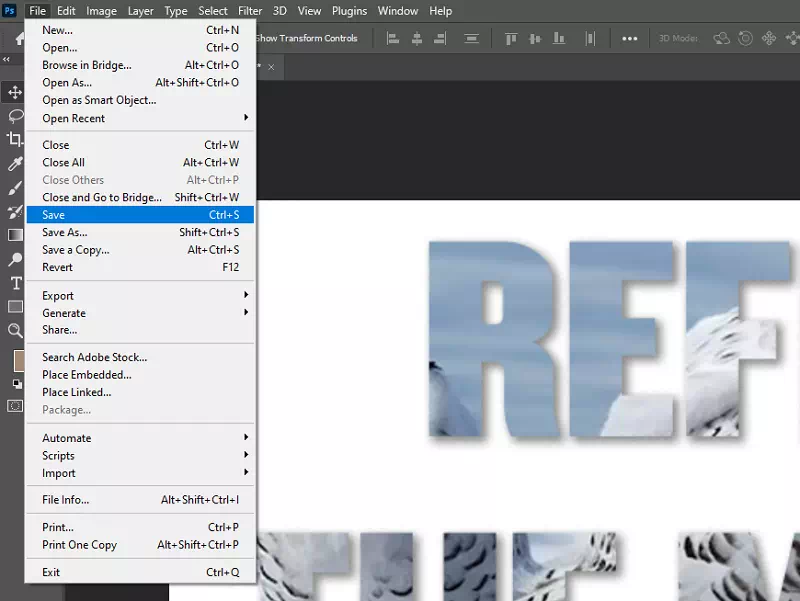The image size is (800, 601).
Task: Select the Gradient tool
Action: tap(15, 235)
